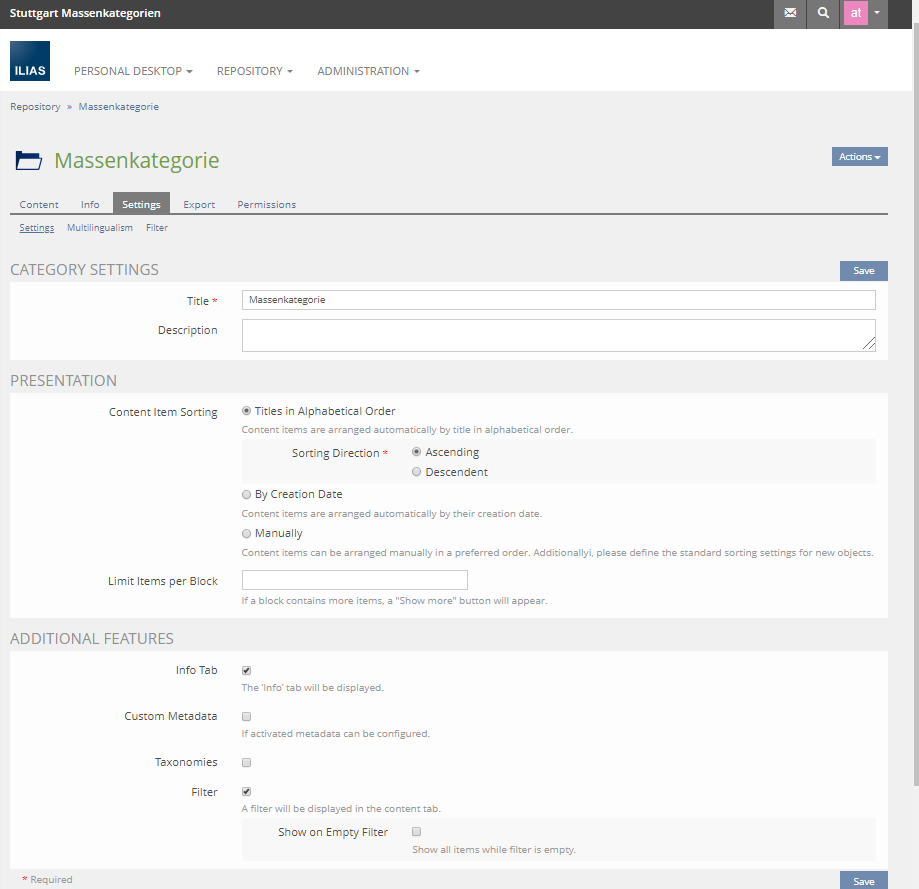Expand the Repository menu

(x=255, y=71)
